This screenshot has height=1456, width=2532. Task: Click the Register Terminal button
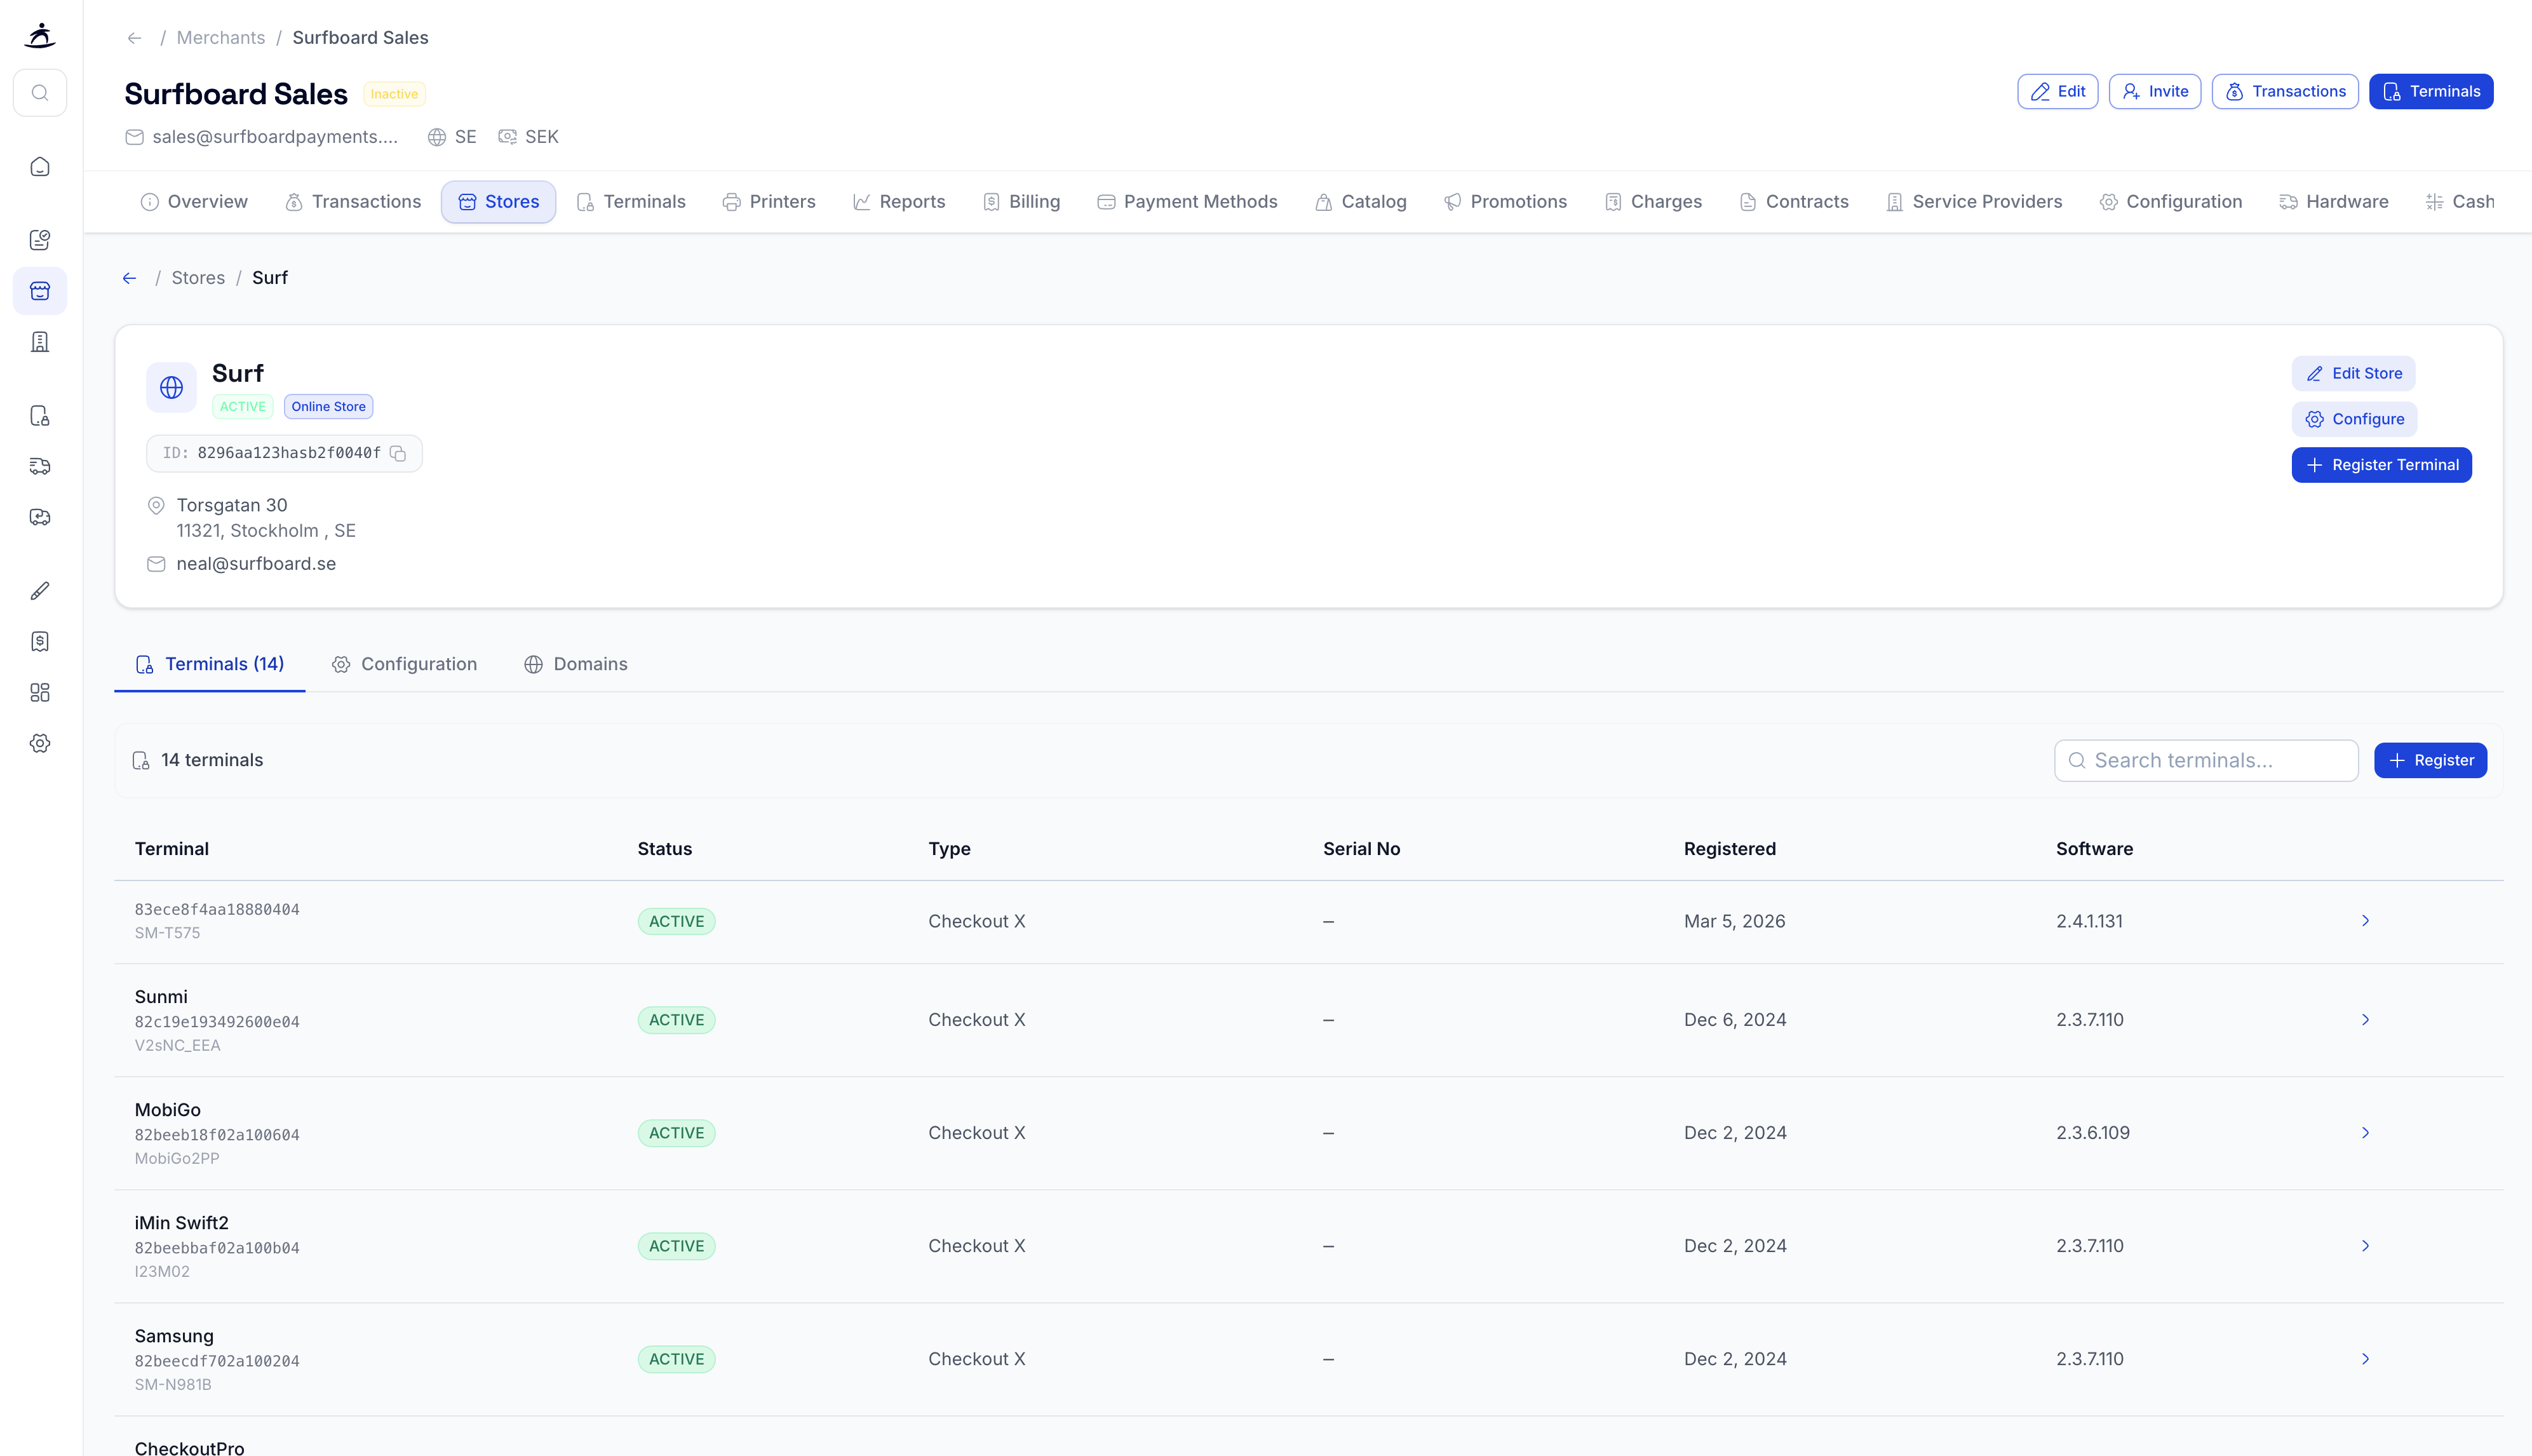click(2381, 465)
